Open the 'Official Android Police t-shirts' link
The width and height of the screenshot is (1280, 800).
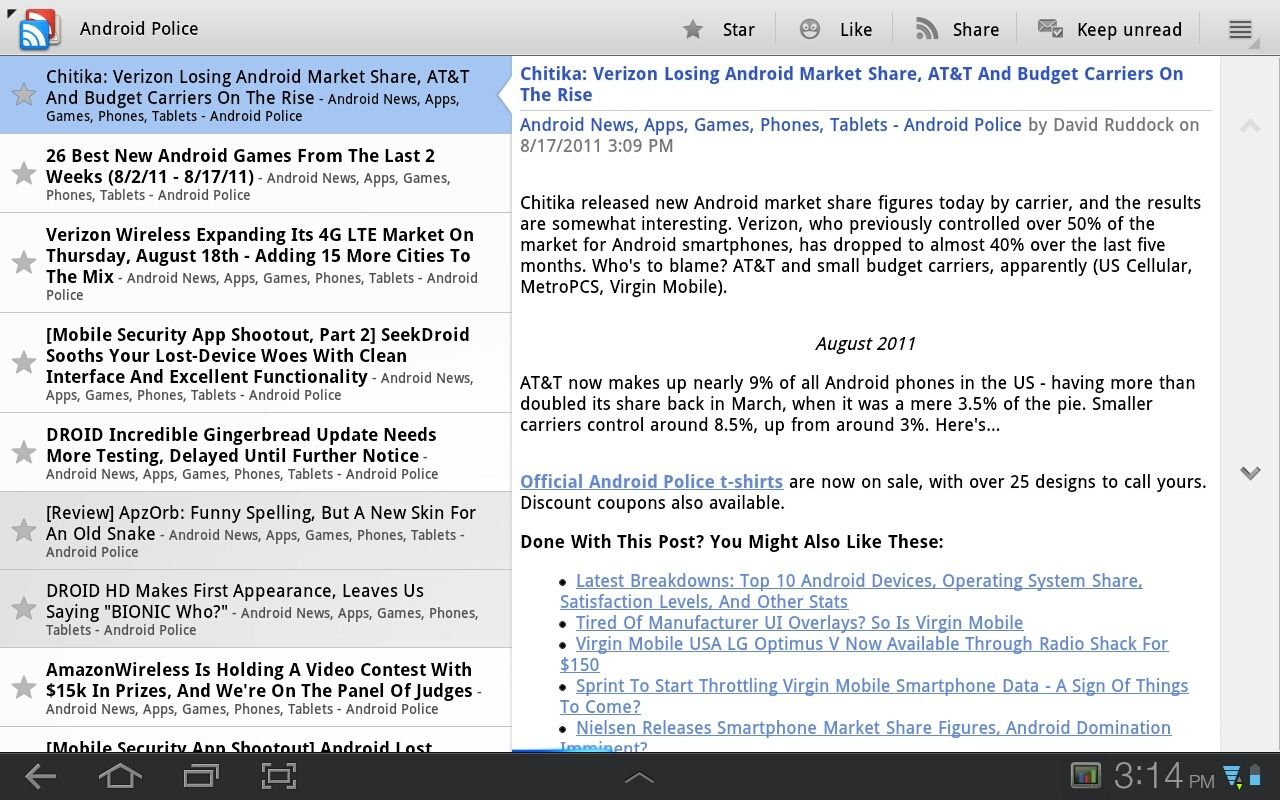coord(651,481)
